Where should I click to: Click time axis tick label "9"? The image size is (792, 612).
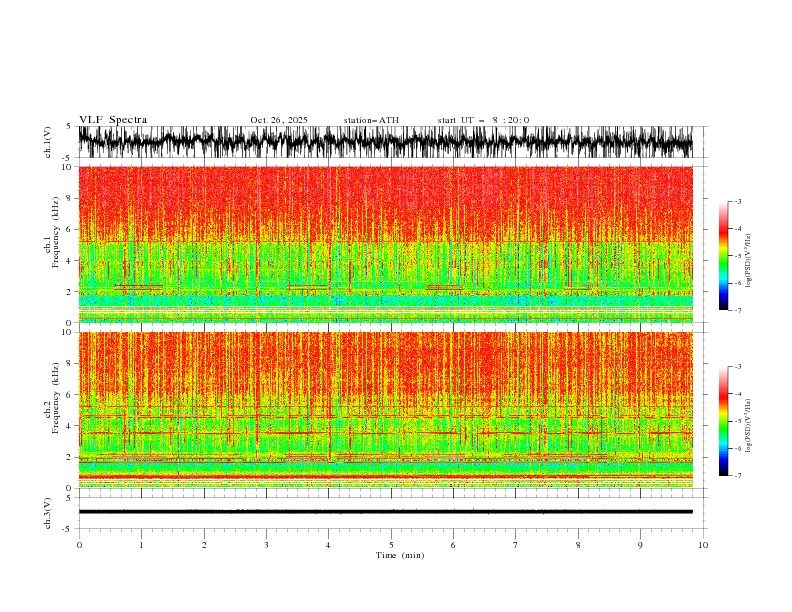[640, 545]
